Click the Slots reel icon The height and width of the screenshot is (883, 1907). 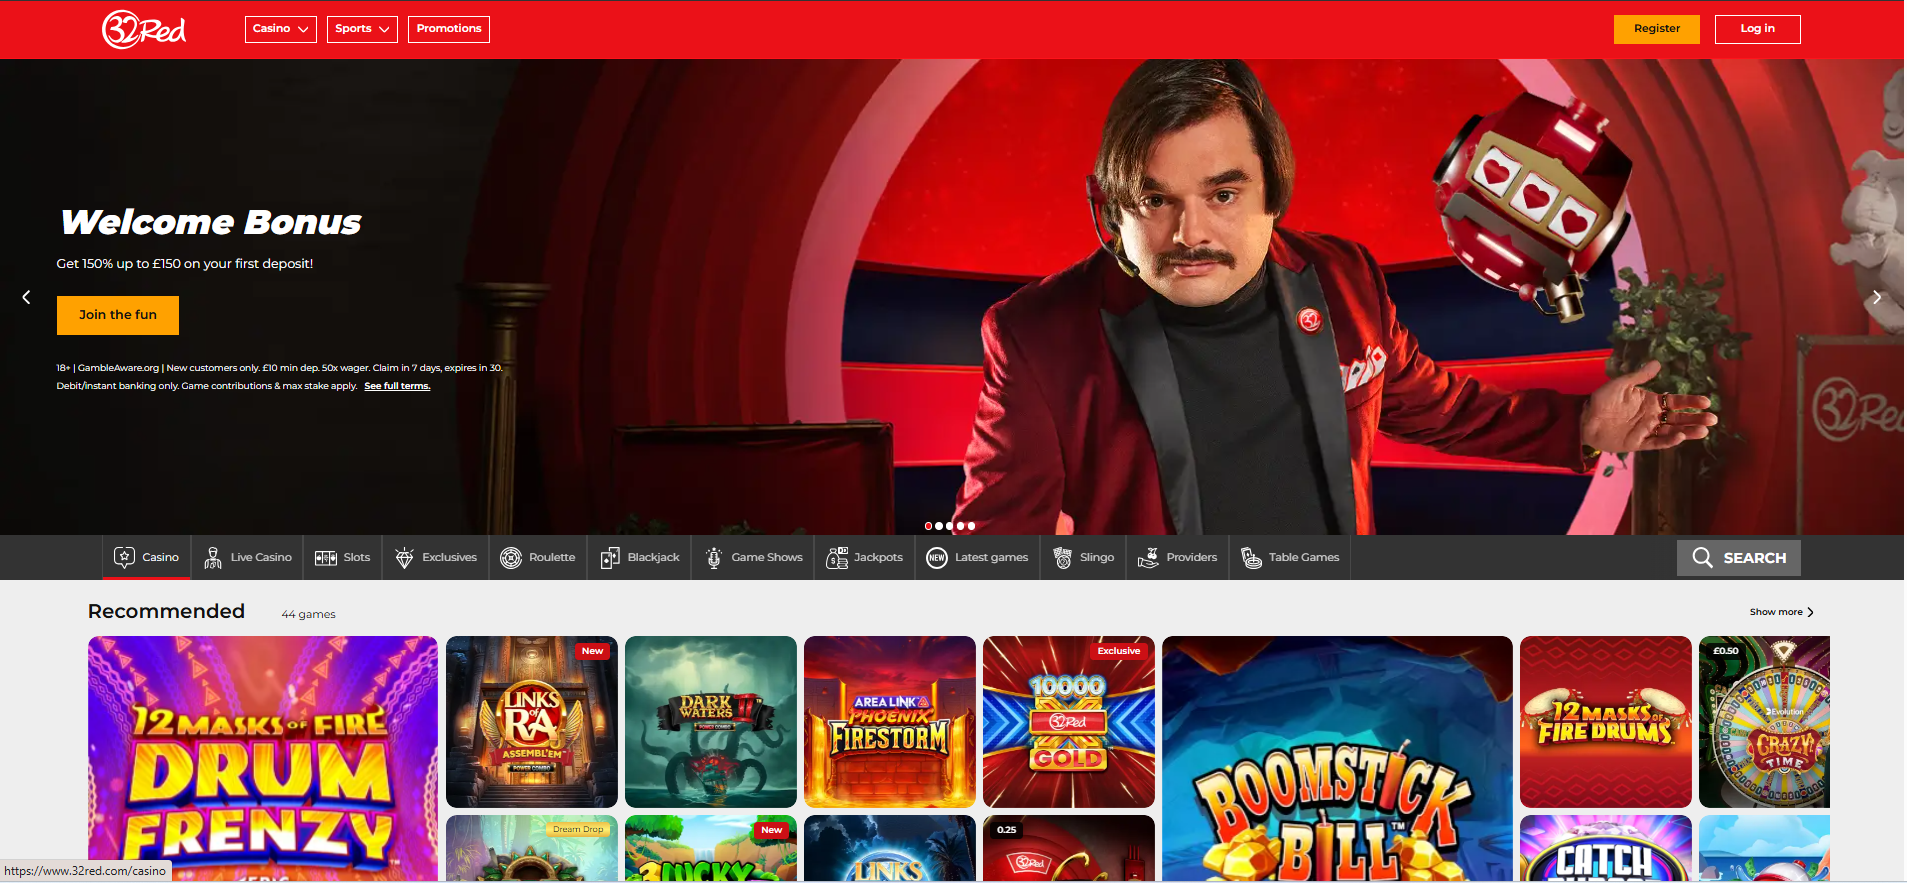(326, 558)
